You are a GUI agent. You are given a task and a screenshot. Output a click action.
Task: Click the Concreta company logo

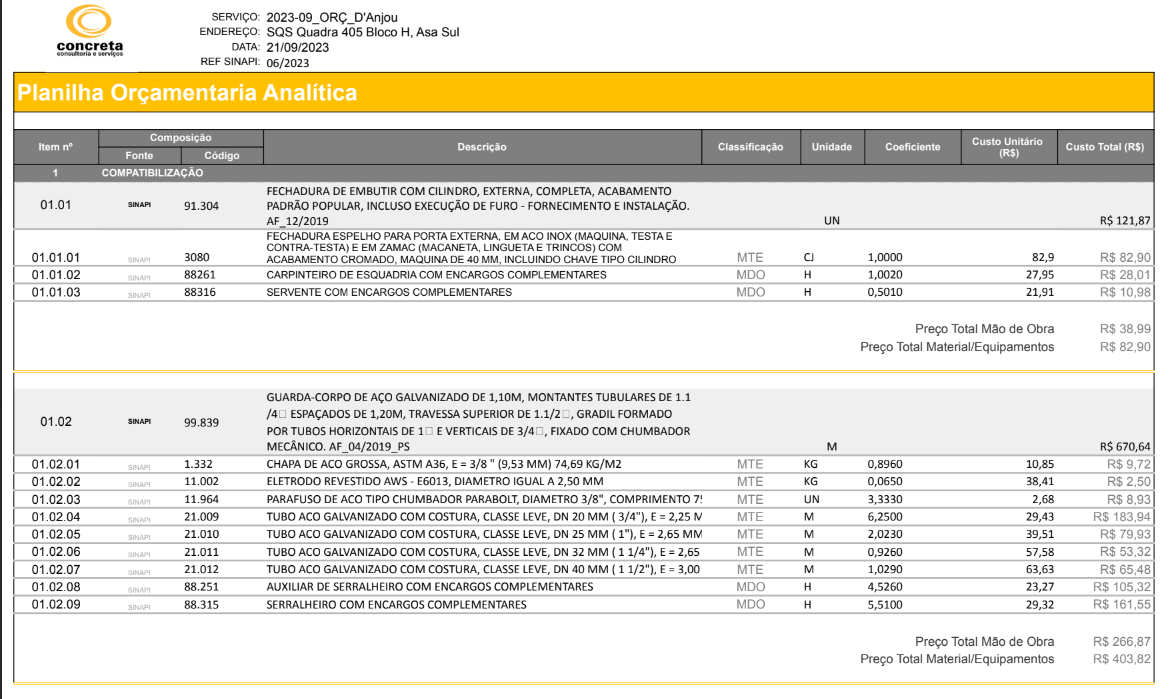pyautogui.click(x=90, y=31)
